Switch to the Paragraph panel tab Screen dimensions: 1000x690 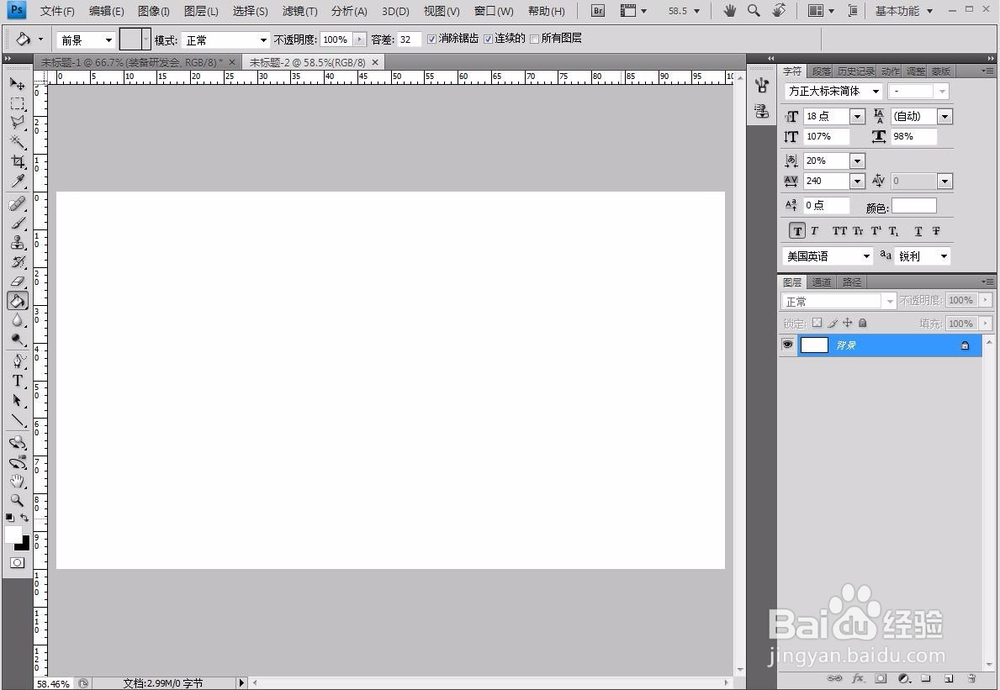(x=821, y=71)
